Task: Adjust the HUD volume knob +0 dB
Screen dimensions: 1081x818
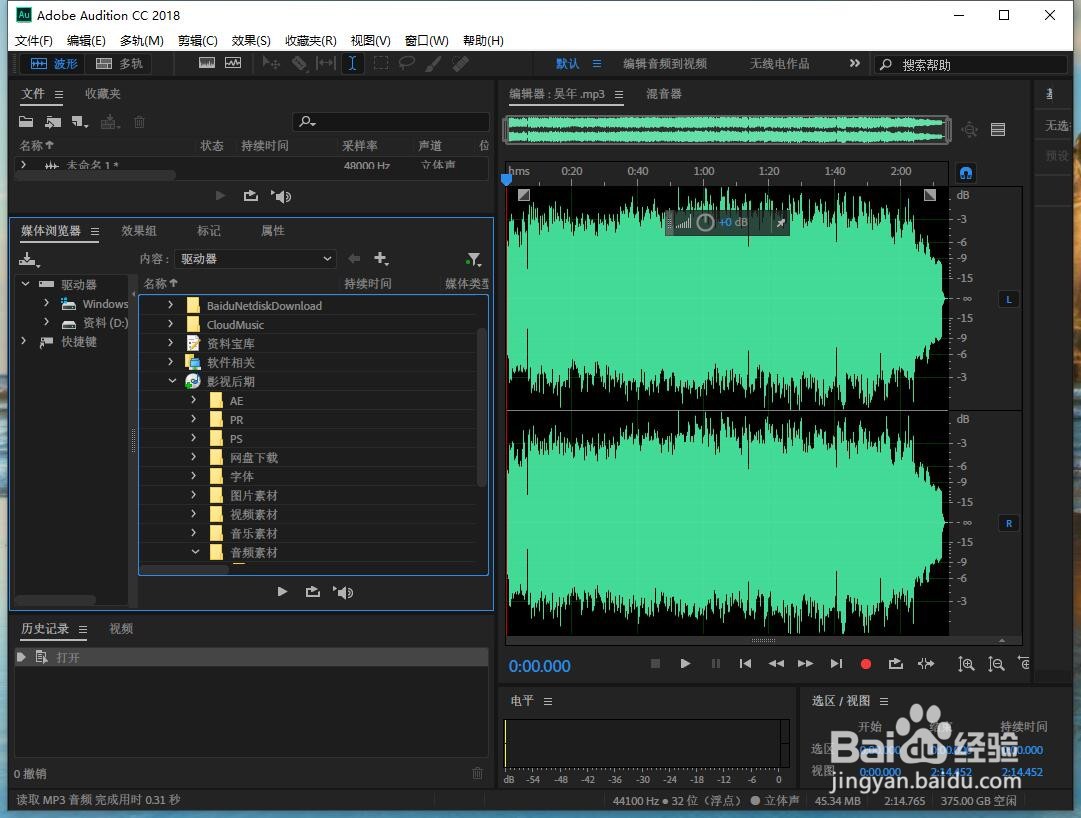Action: 705,223
